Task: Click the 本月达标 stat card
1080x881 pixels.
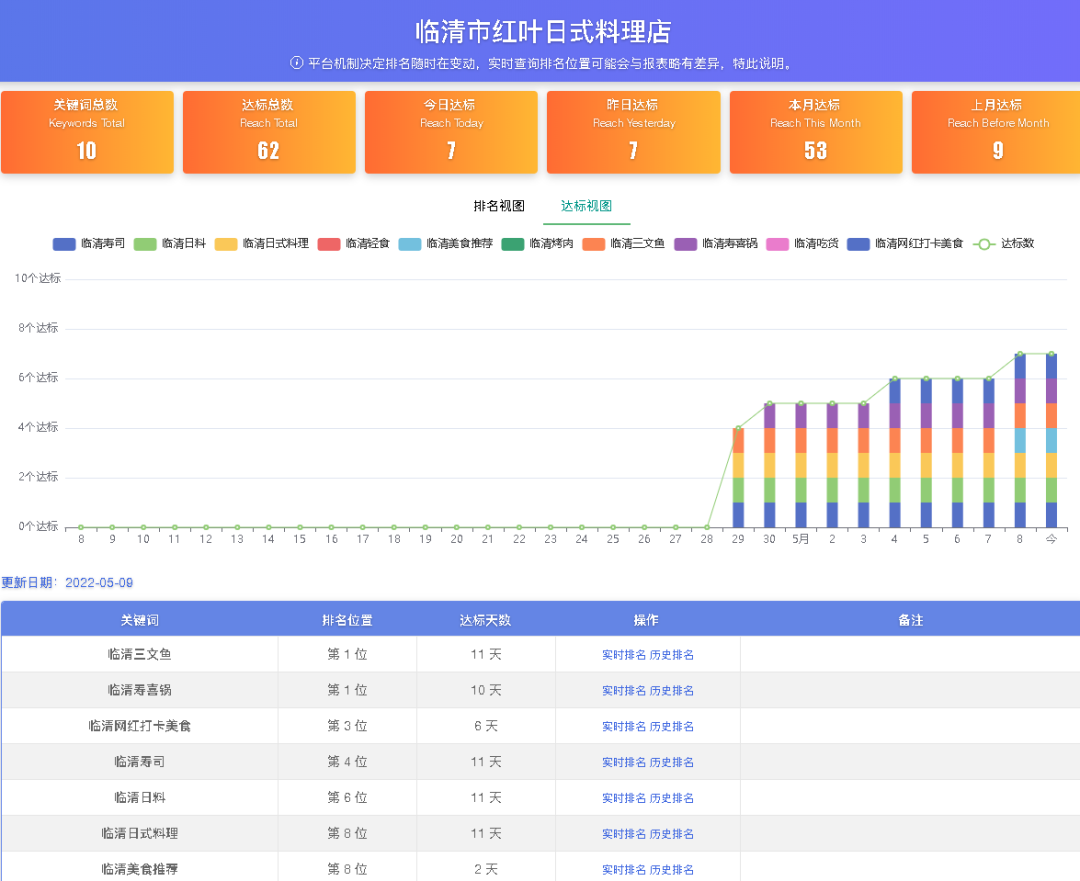Action: (x=816, y=132)
